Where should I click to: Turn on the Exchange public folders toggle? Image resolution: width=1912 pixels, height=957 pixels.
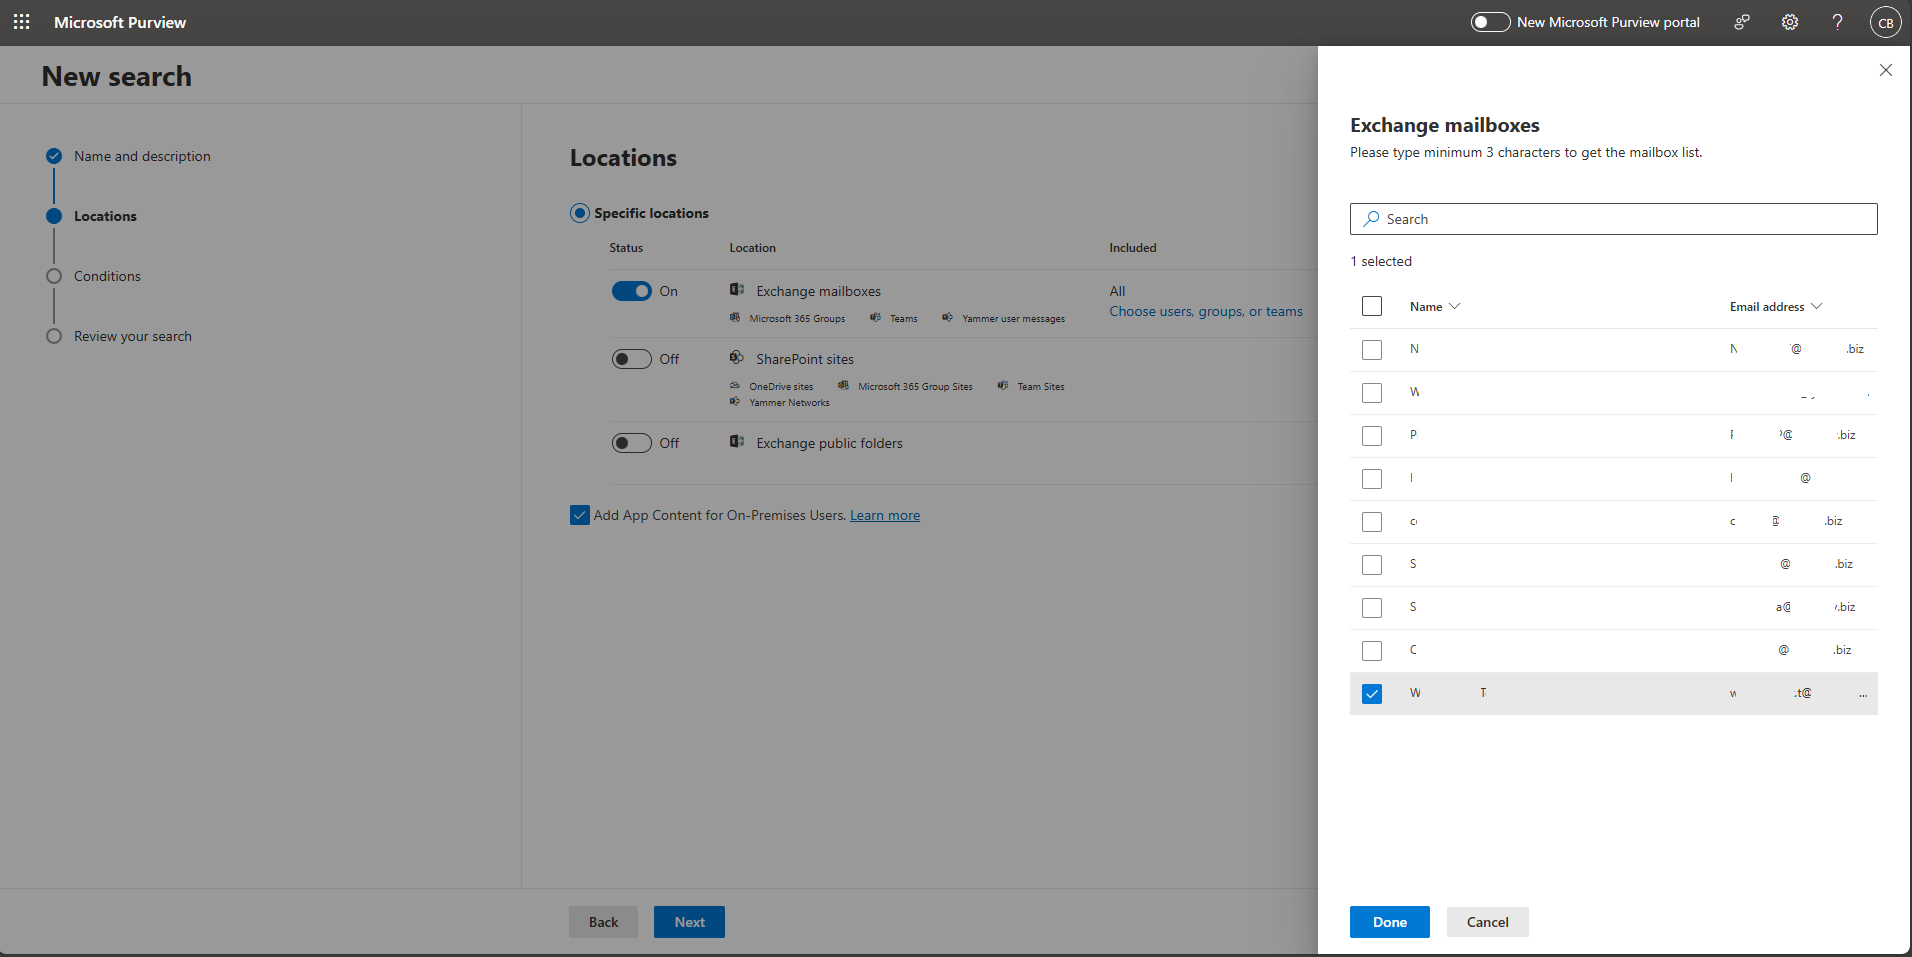(631, 443)
